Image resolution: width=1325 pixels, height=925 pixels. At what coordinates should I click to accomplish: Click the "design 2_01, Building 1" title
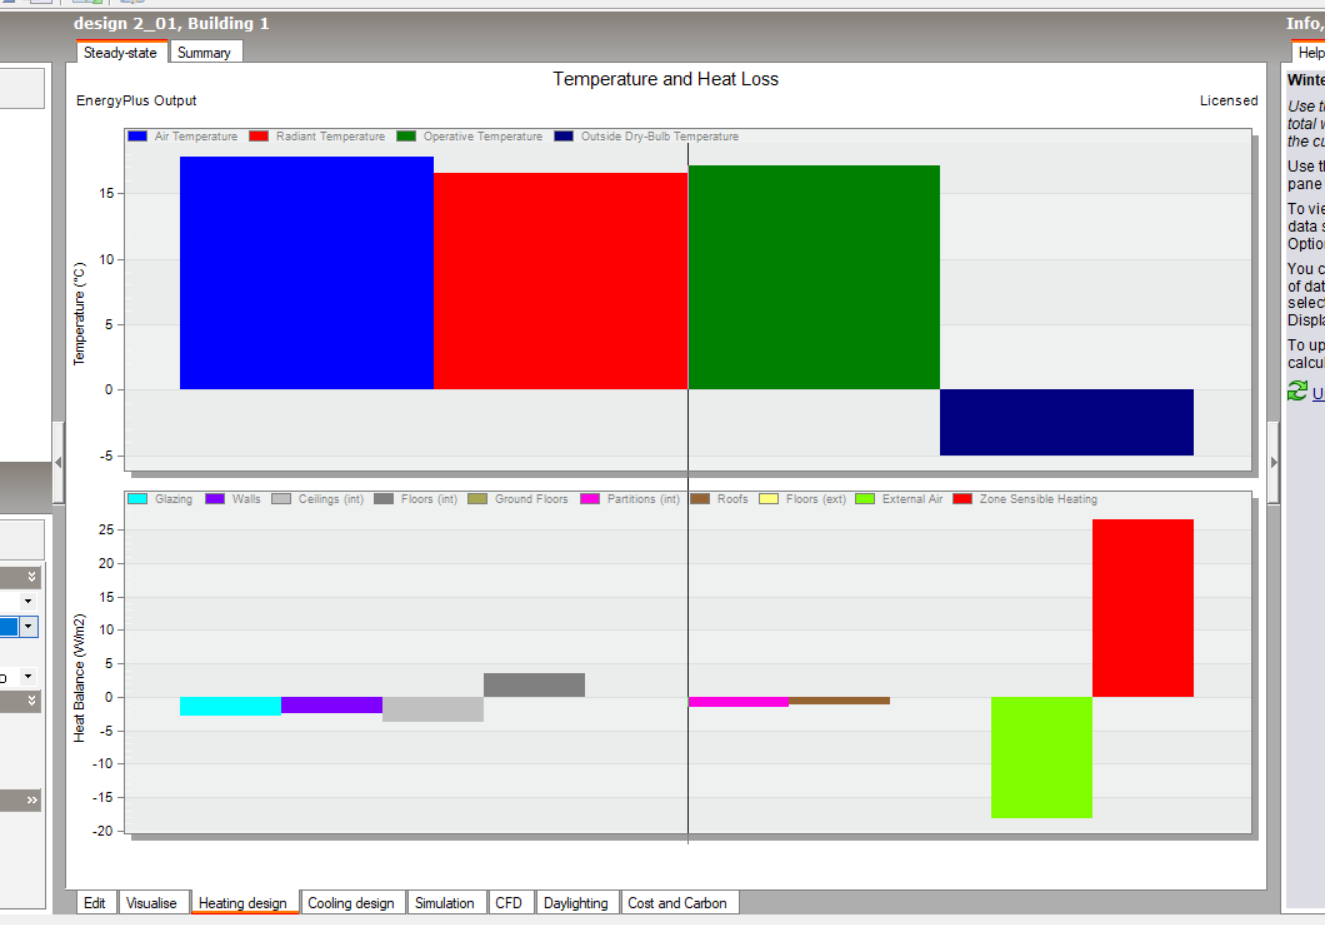(x=172, y=23)
